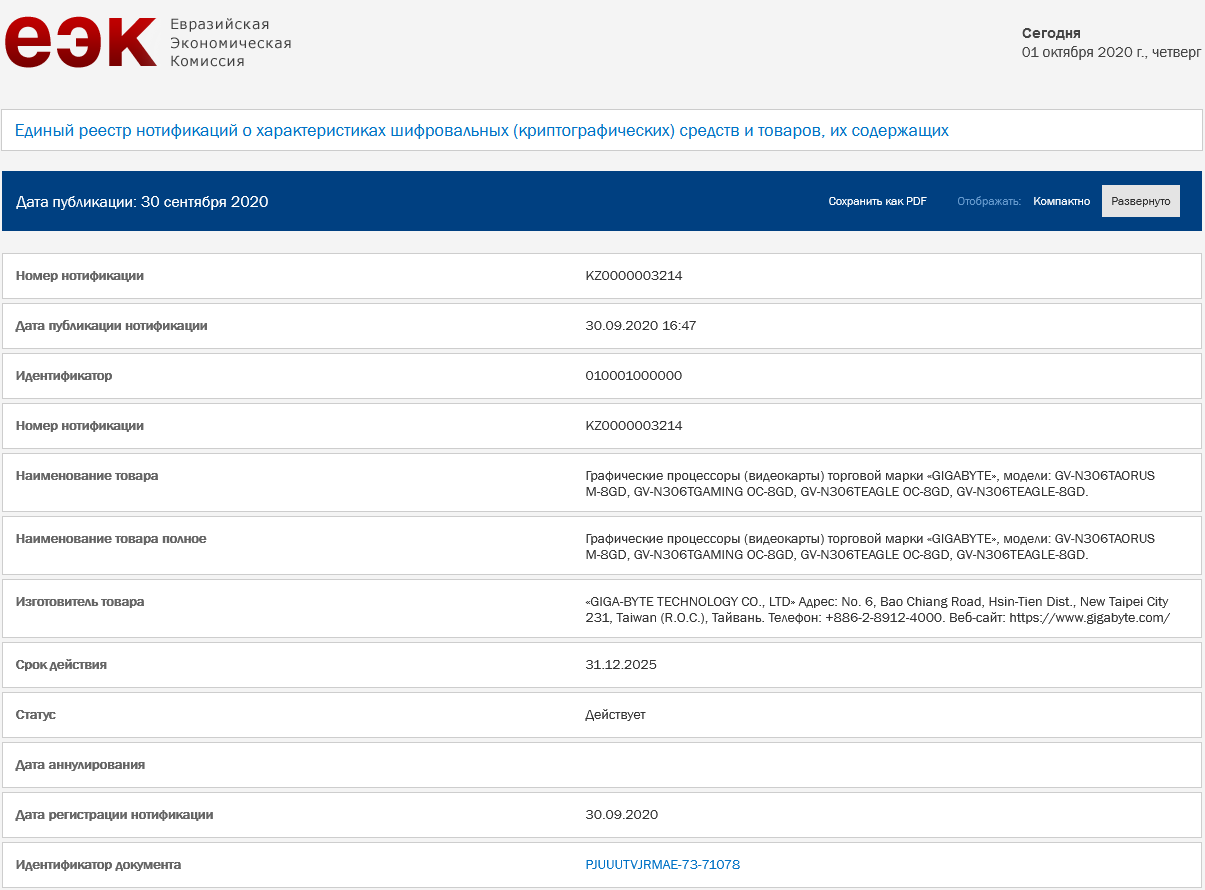Switch display mode to Компактно
Viewport: 1205px width, 890px height.
pyautogui.click(x=1061, y=201)
